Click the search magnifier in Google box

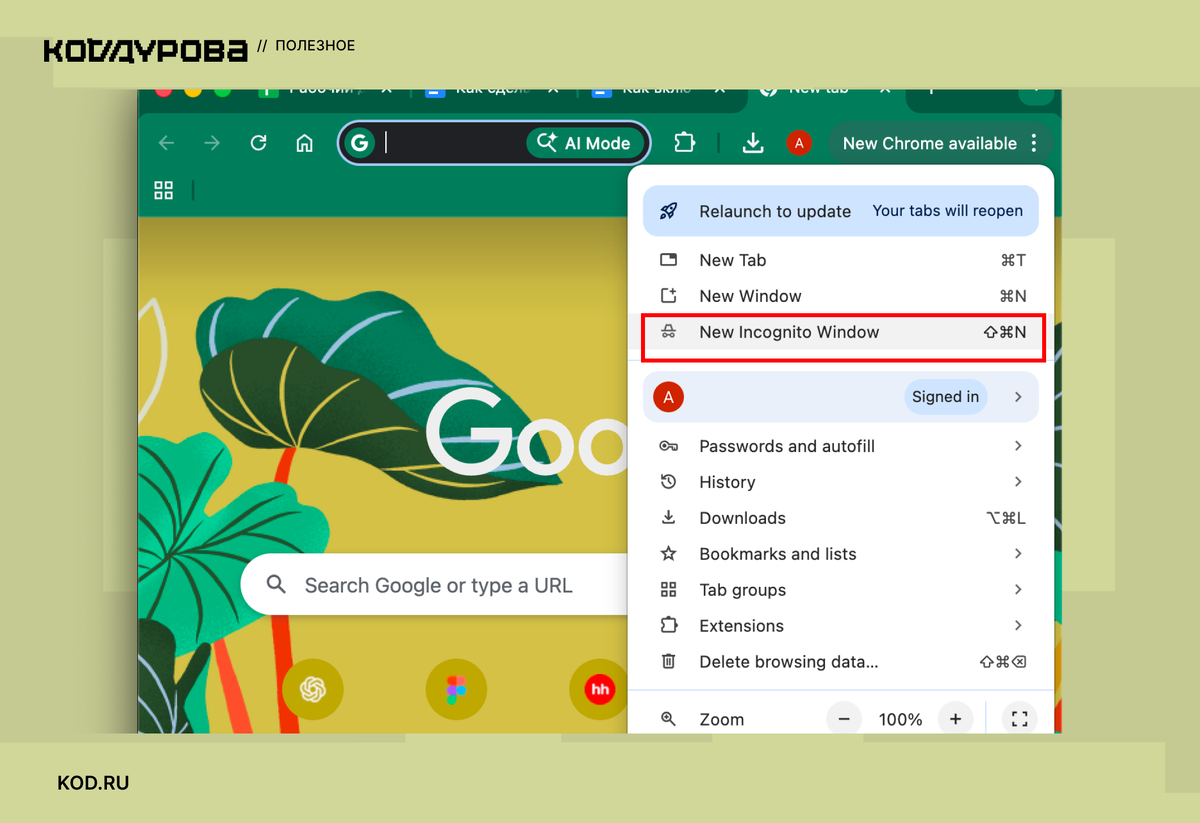[x=277, y=585]
